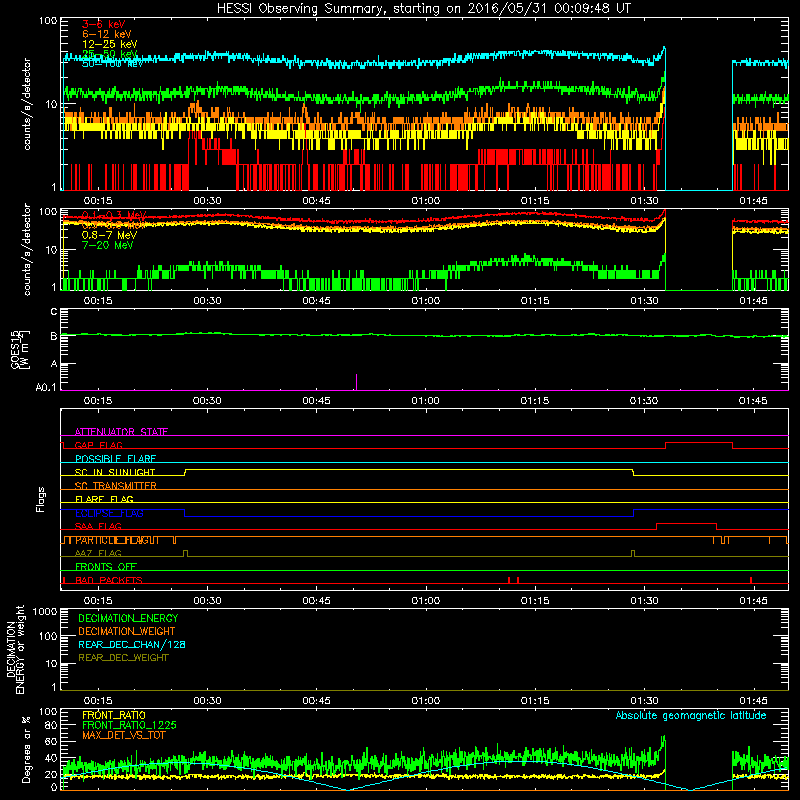Click the green FRONT_RATIO_1225 legend label

(x=130, y=725)
